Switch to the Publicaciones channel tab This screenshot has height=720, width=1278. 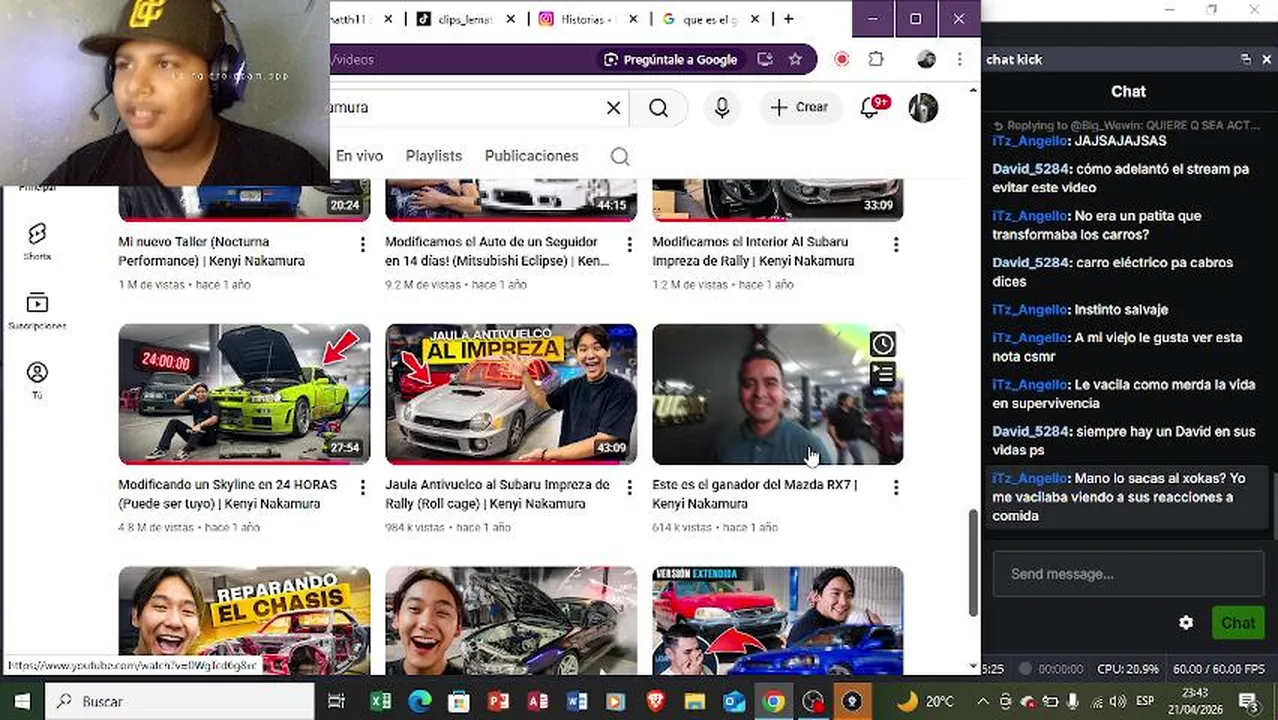531,156
